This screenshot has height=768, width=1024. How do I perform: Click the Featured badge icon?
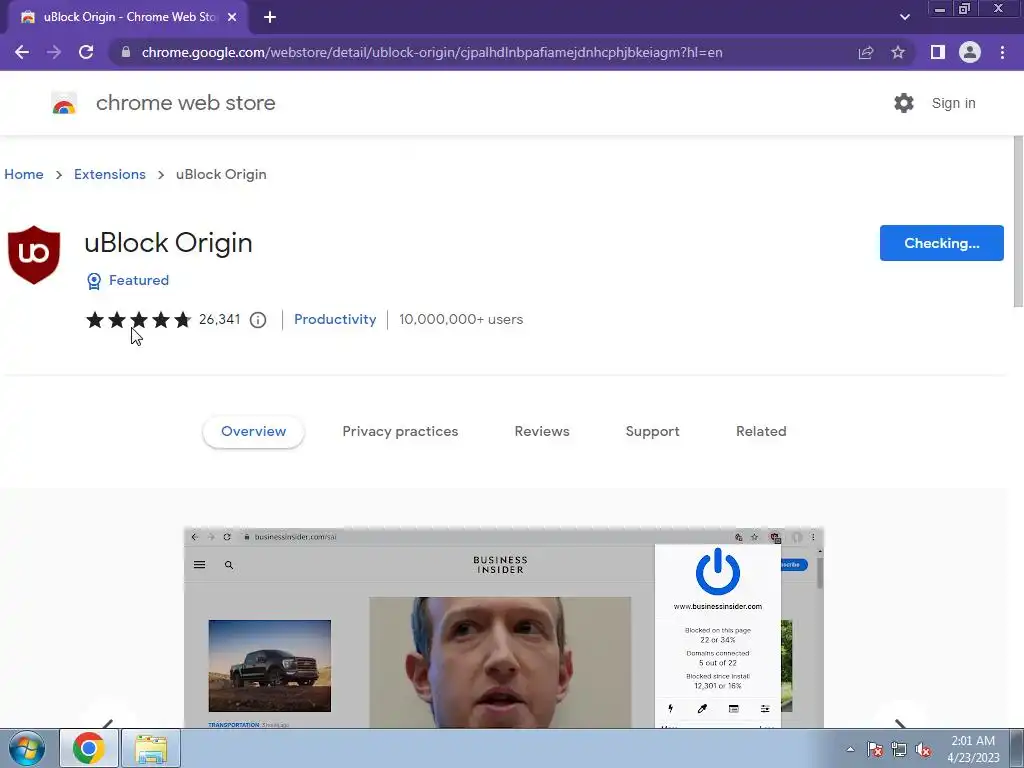(x=94, y=281)
